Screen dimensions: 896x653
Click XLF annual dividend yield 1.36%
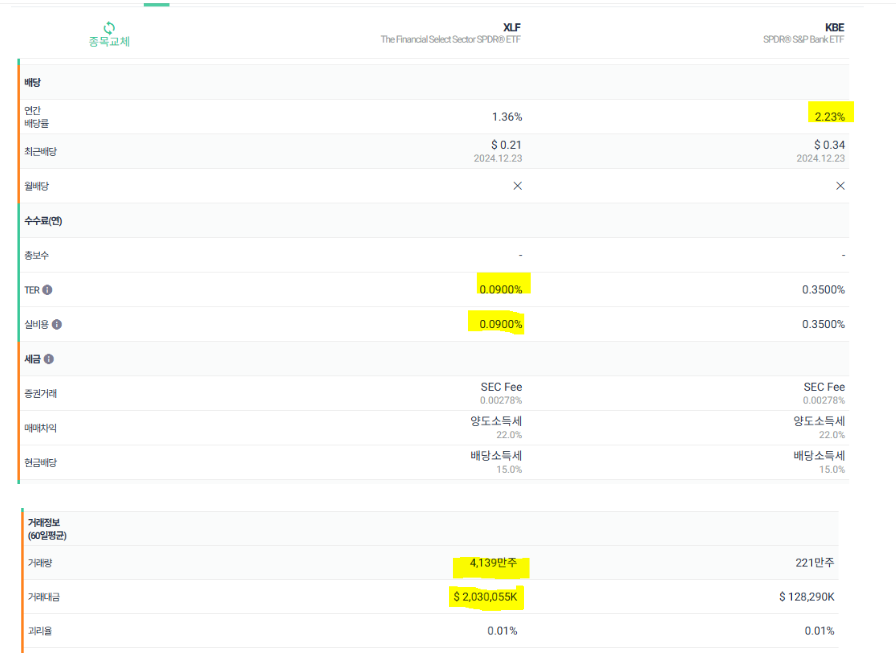pyautogui.click(x=507, y=117)
